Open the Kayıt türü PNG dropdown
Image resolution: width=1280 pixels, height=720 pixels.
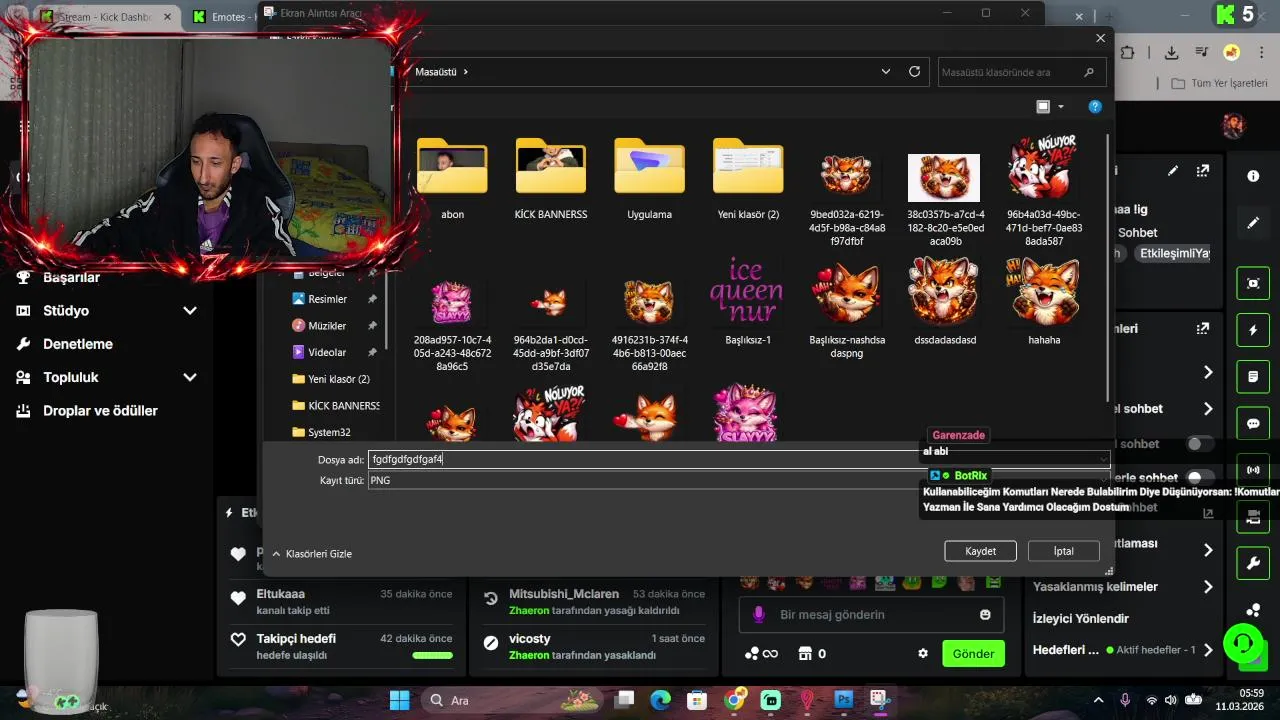739,480
